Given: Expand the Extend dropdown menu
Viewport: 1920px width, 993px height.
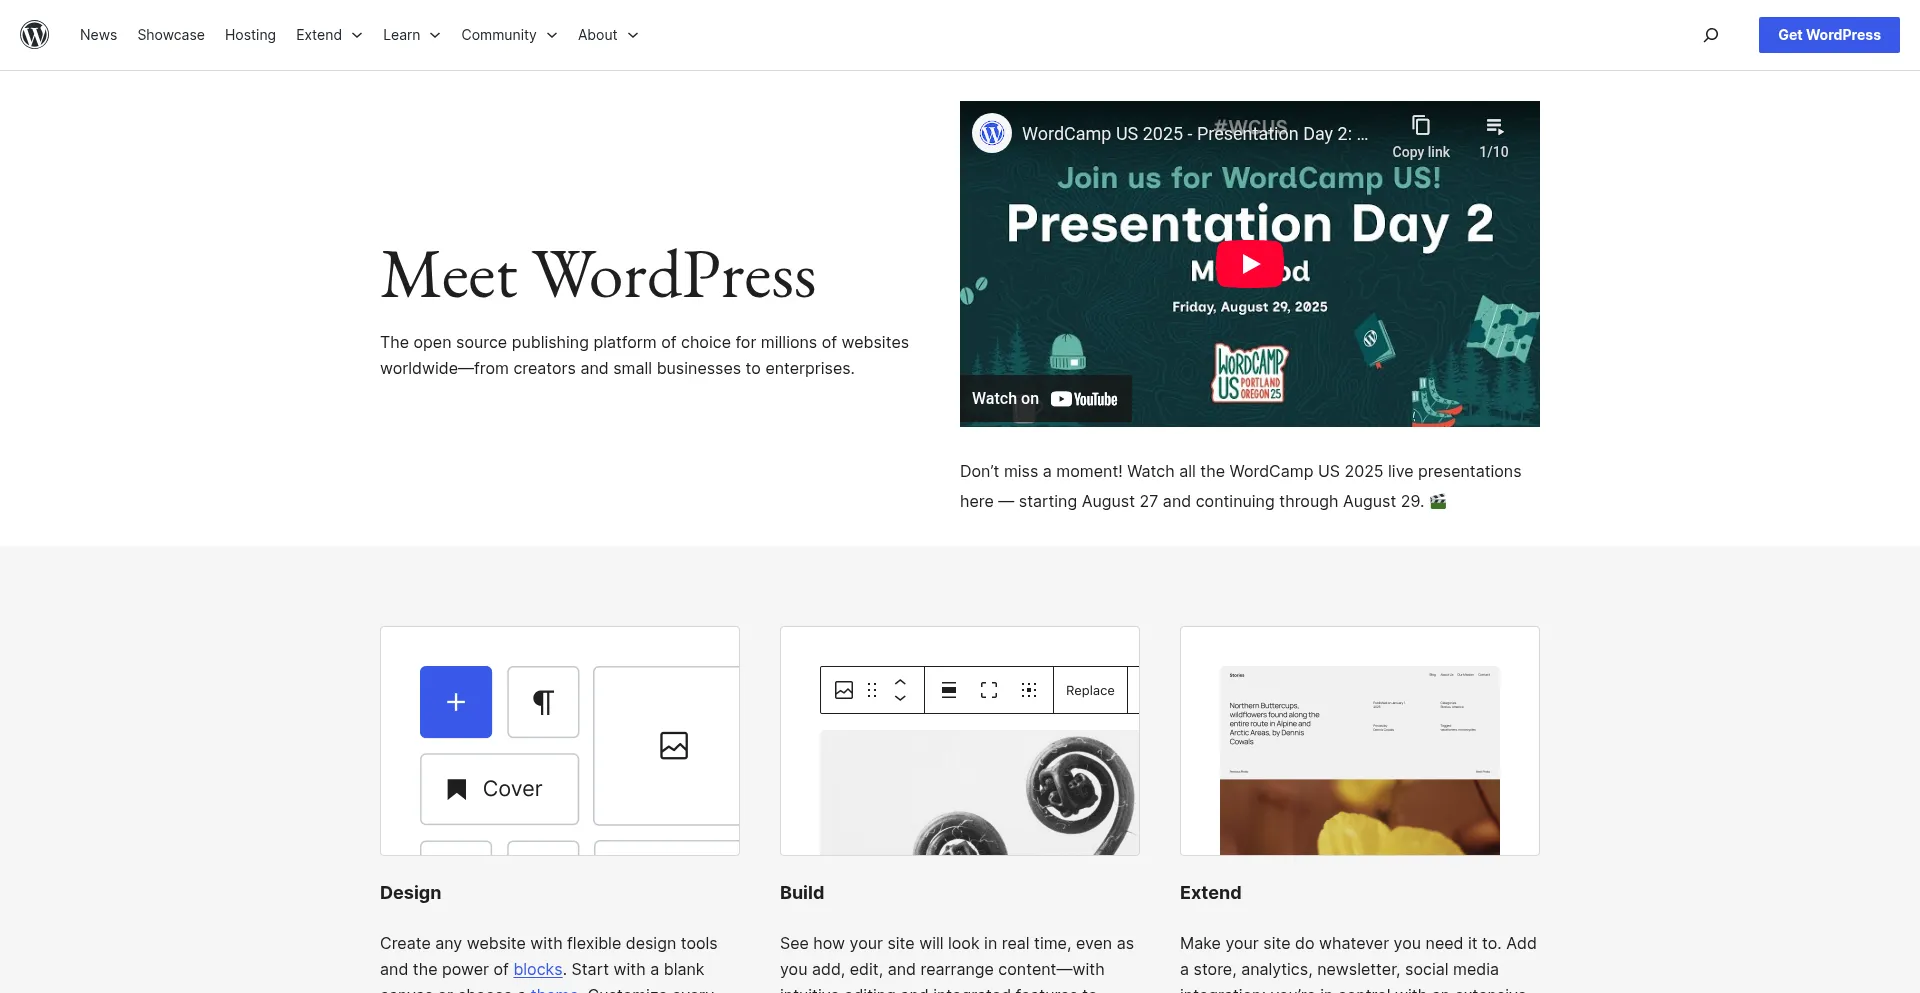Looking at the screenshot, I should click(x=329, y=35).
